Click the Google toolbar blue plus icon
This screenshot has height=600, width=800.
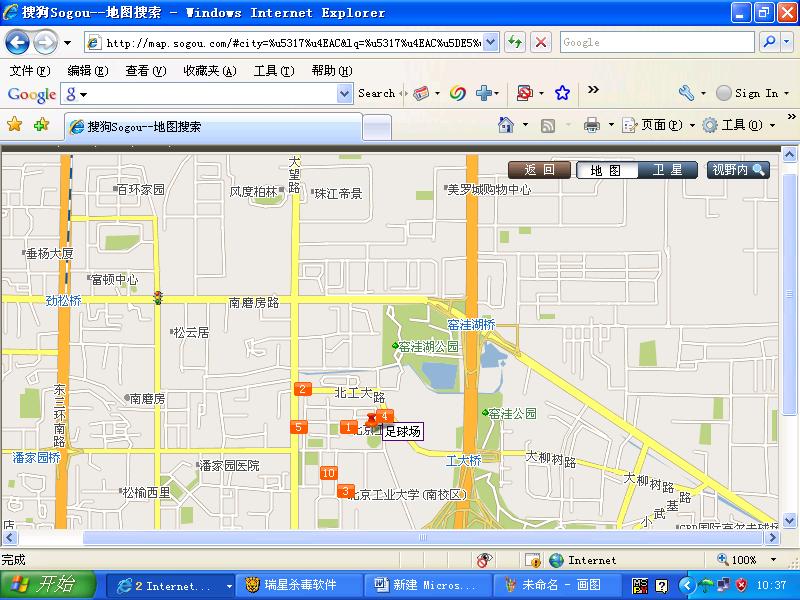point(483,93)
